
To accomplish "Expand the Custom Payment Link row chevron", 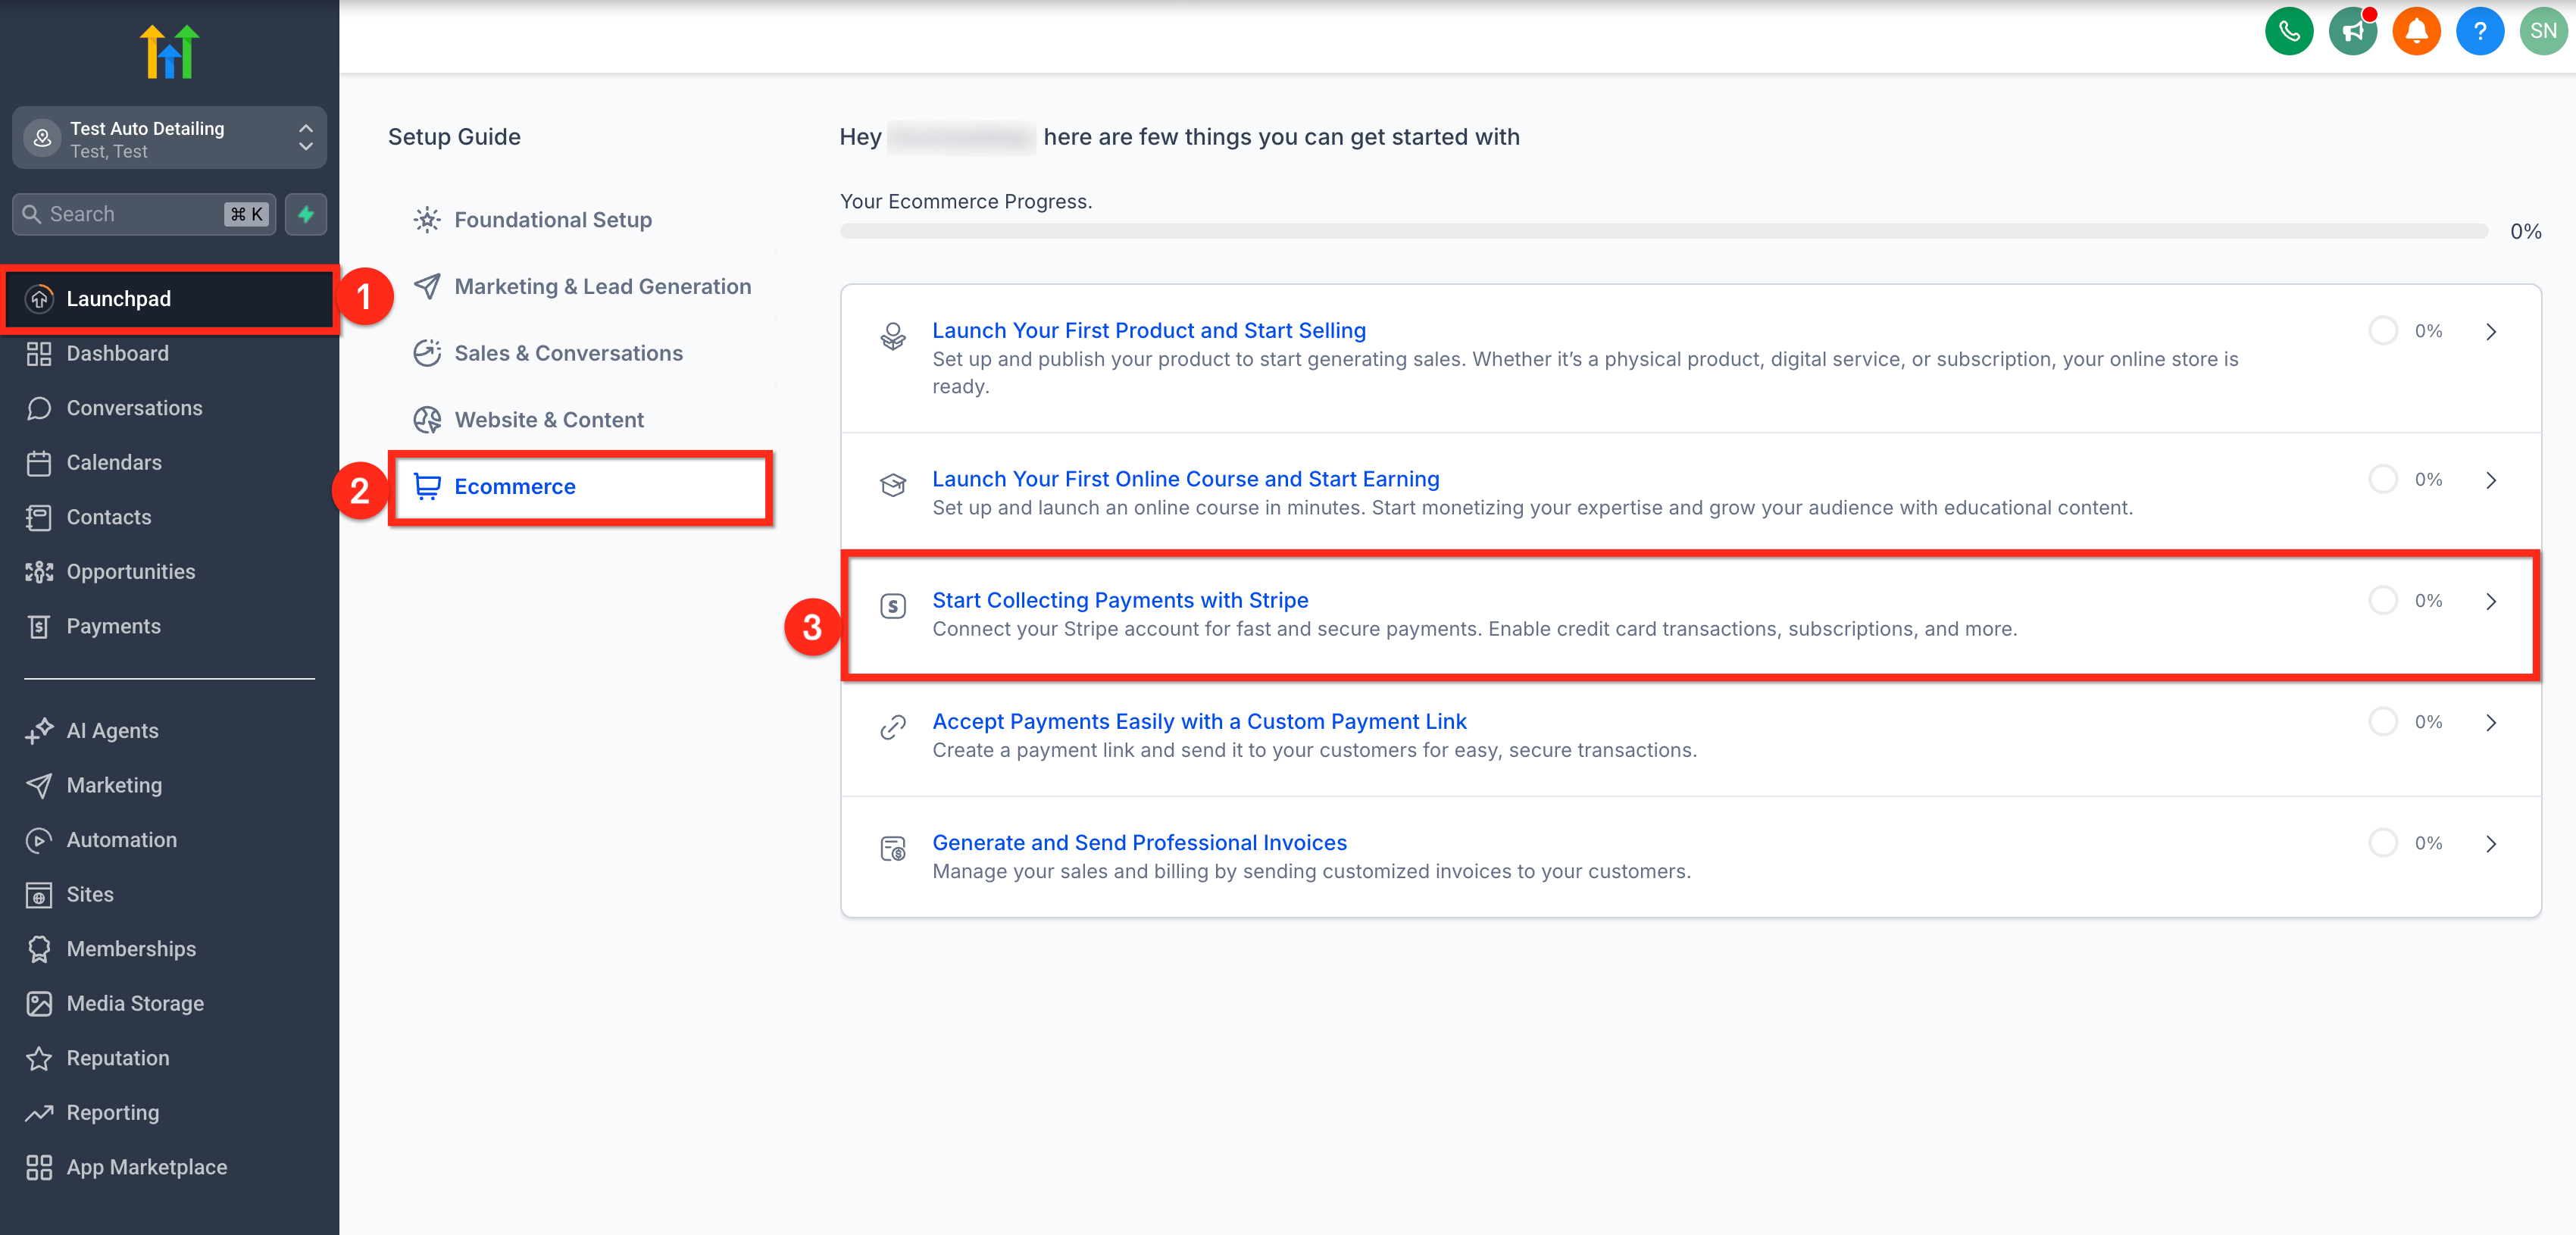I will (x=2491, y=723).
